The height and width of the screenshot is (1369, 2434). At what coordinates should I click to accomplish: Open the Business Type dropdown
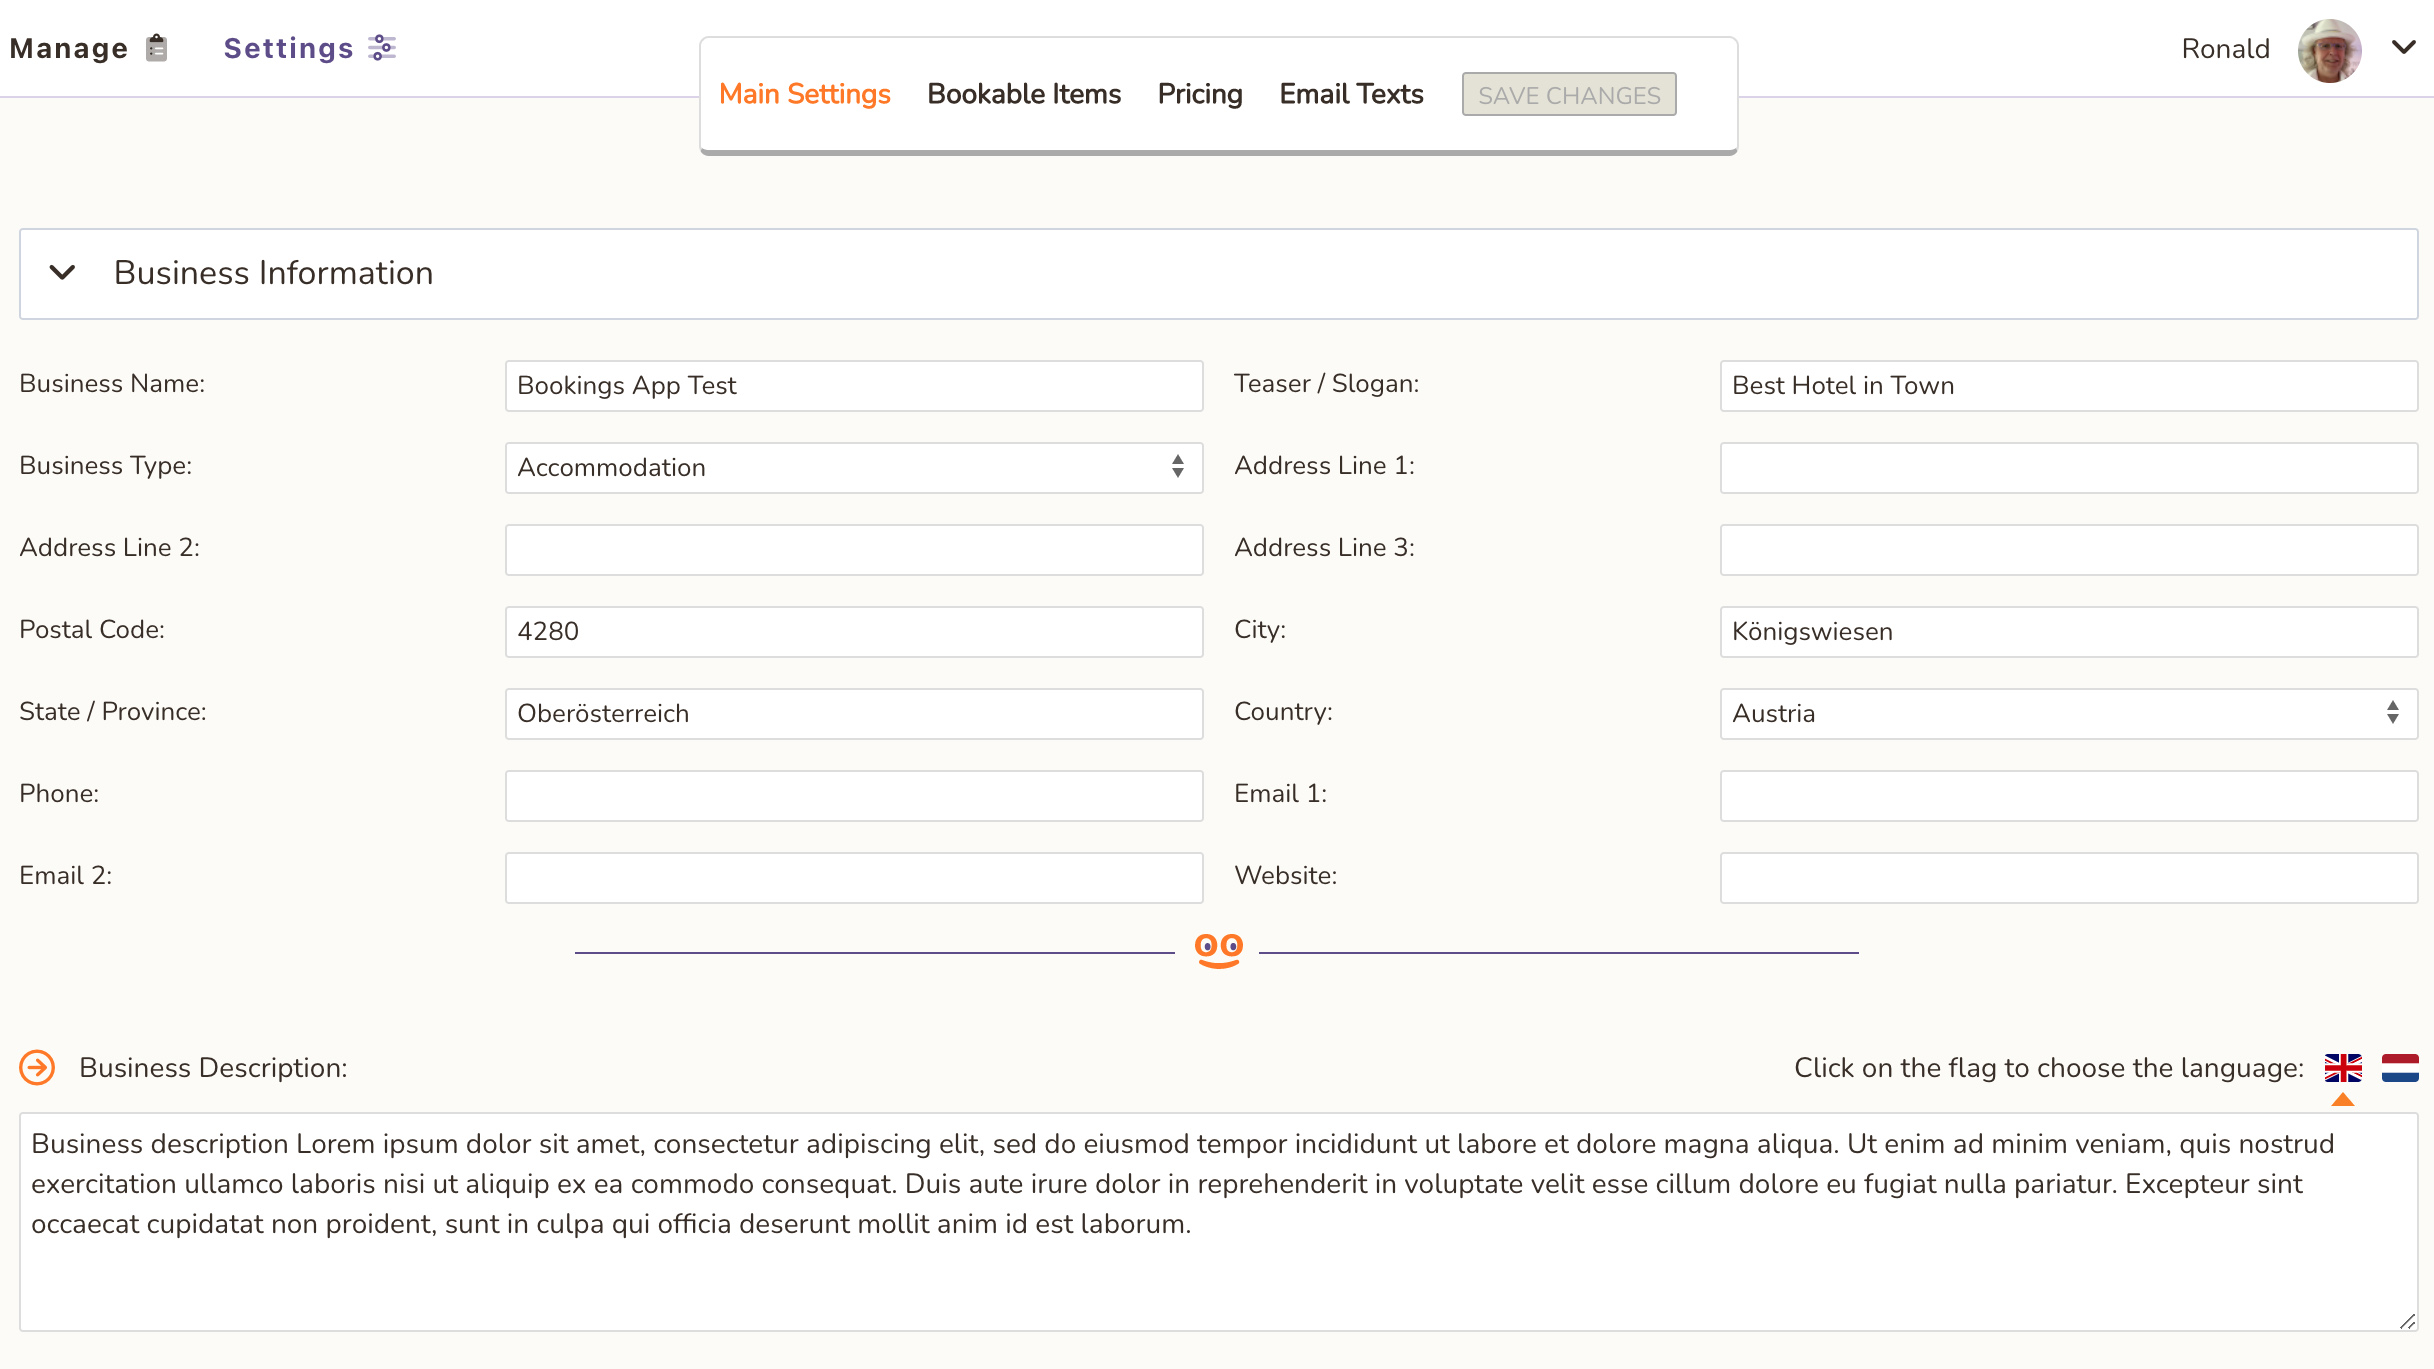point(853,468)
